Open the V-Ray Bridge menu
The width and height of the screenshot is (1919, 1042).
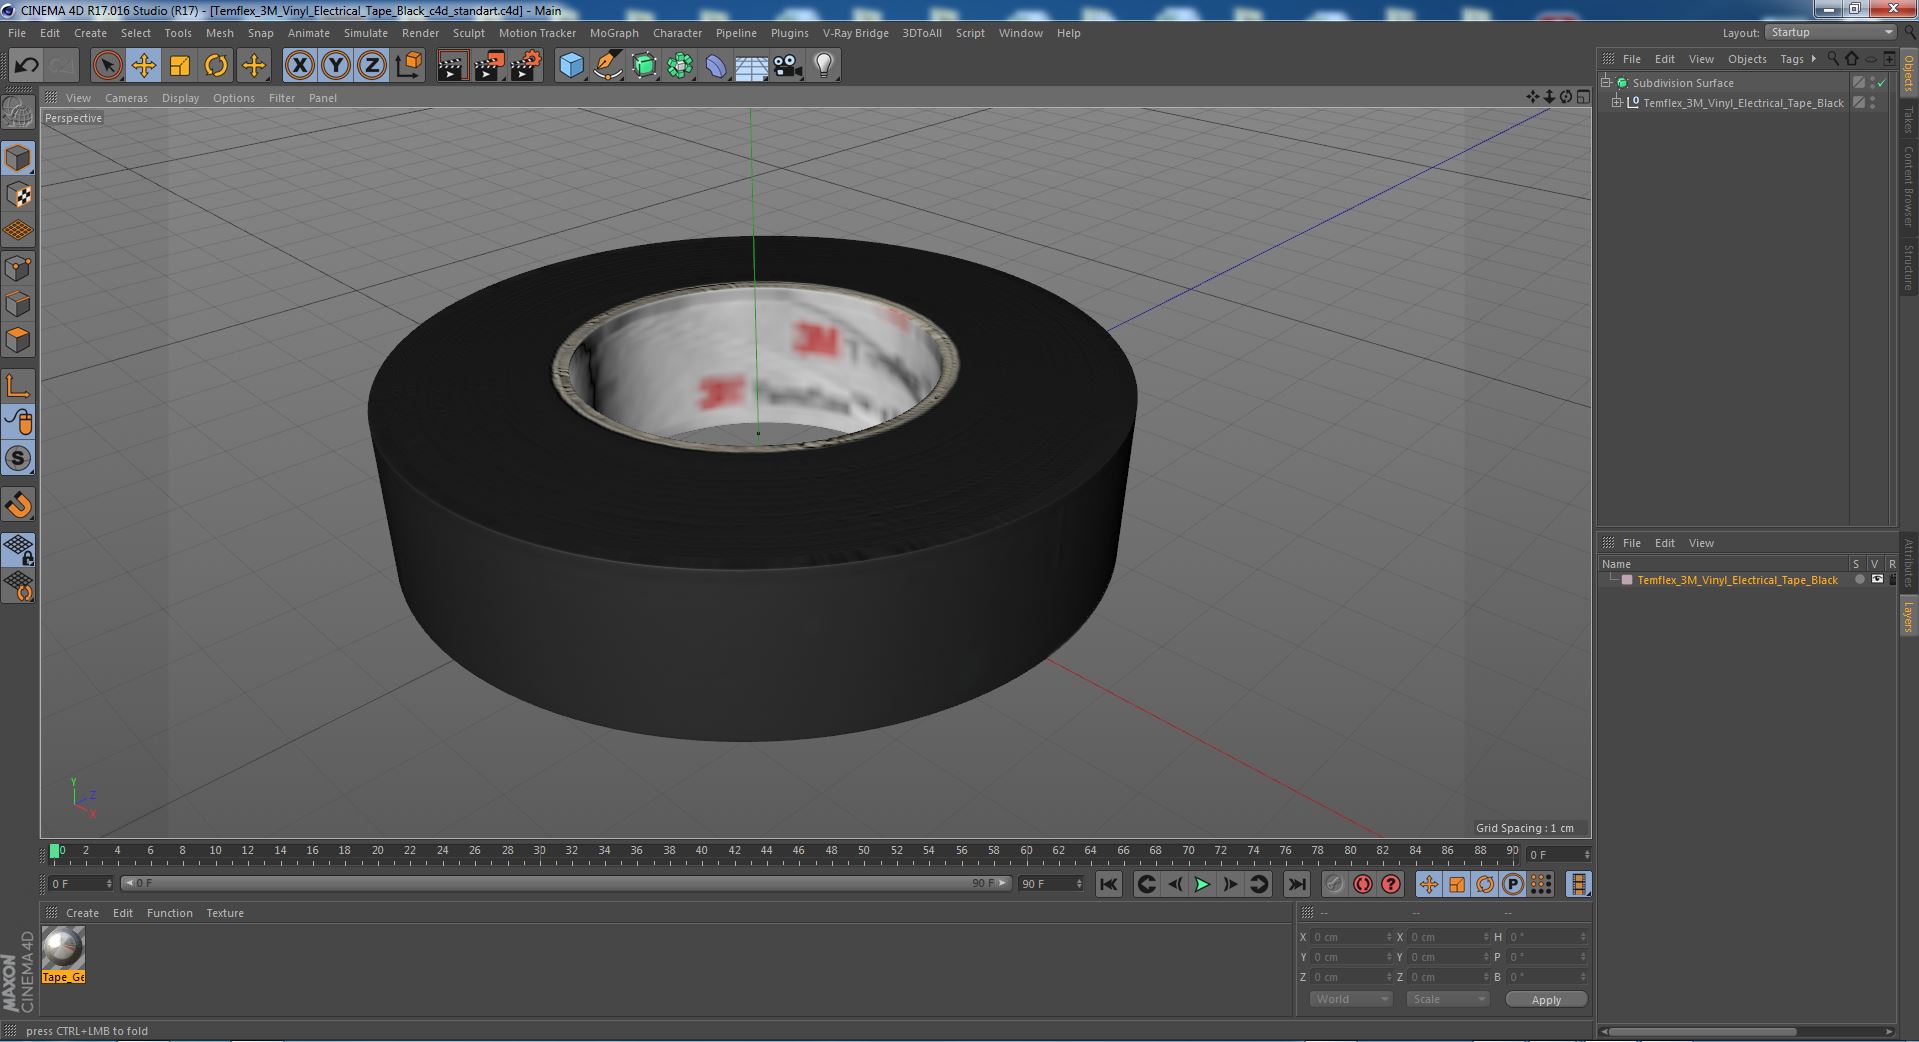[x=855, y=33]
